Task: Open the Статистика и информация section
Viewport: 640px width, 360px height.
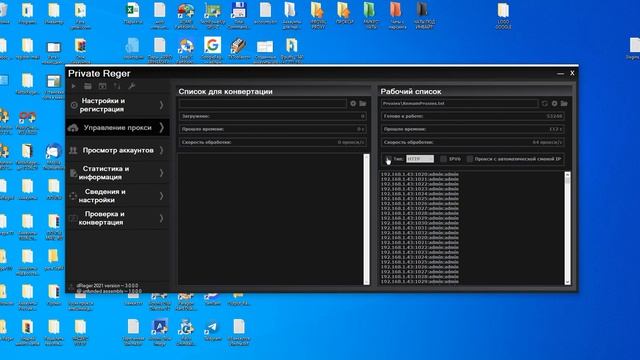Action: pos(118,173)
